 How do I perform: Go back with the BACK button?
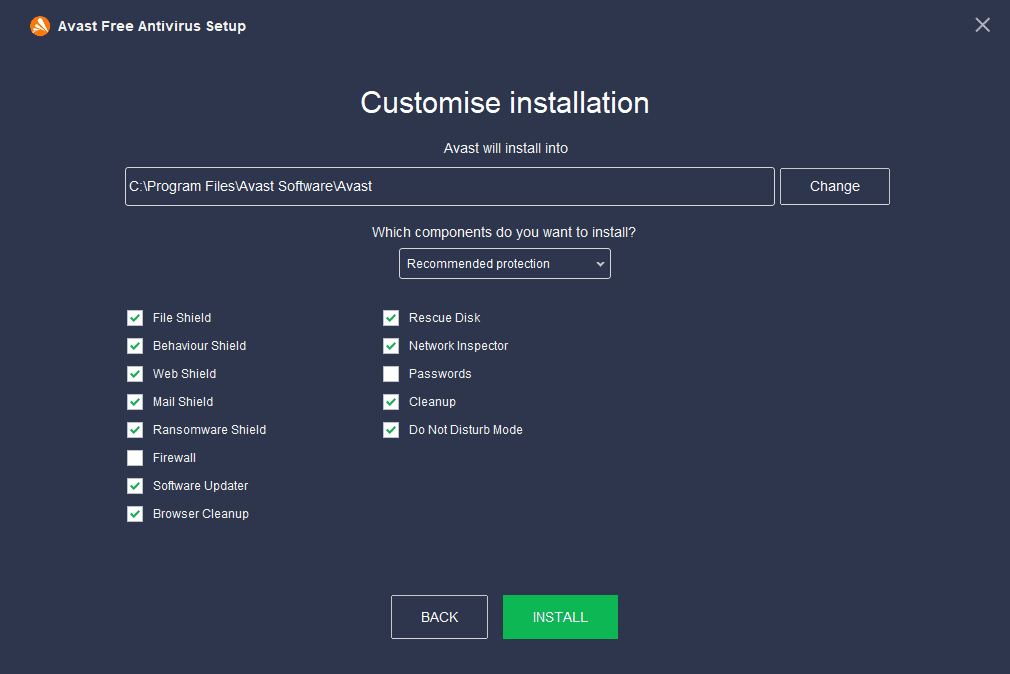point(439,617)
